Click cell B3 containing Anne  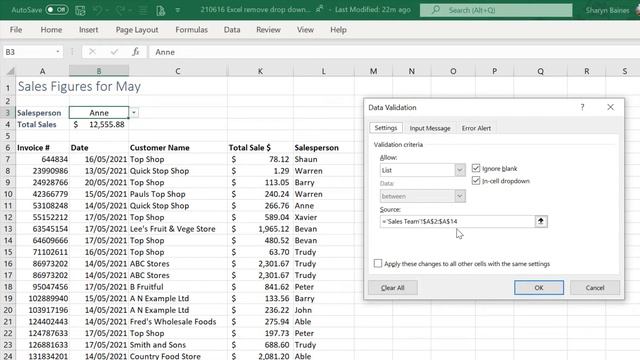click(x=99, y=113)
